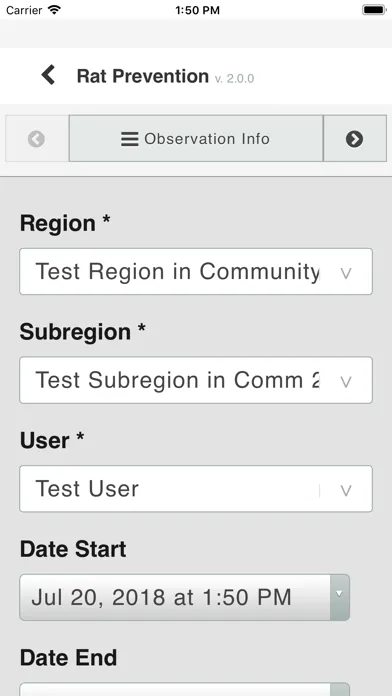
Task: Open the User select showing Test User
Action: click(x=196, y=489)
